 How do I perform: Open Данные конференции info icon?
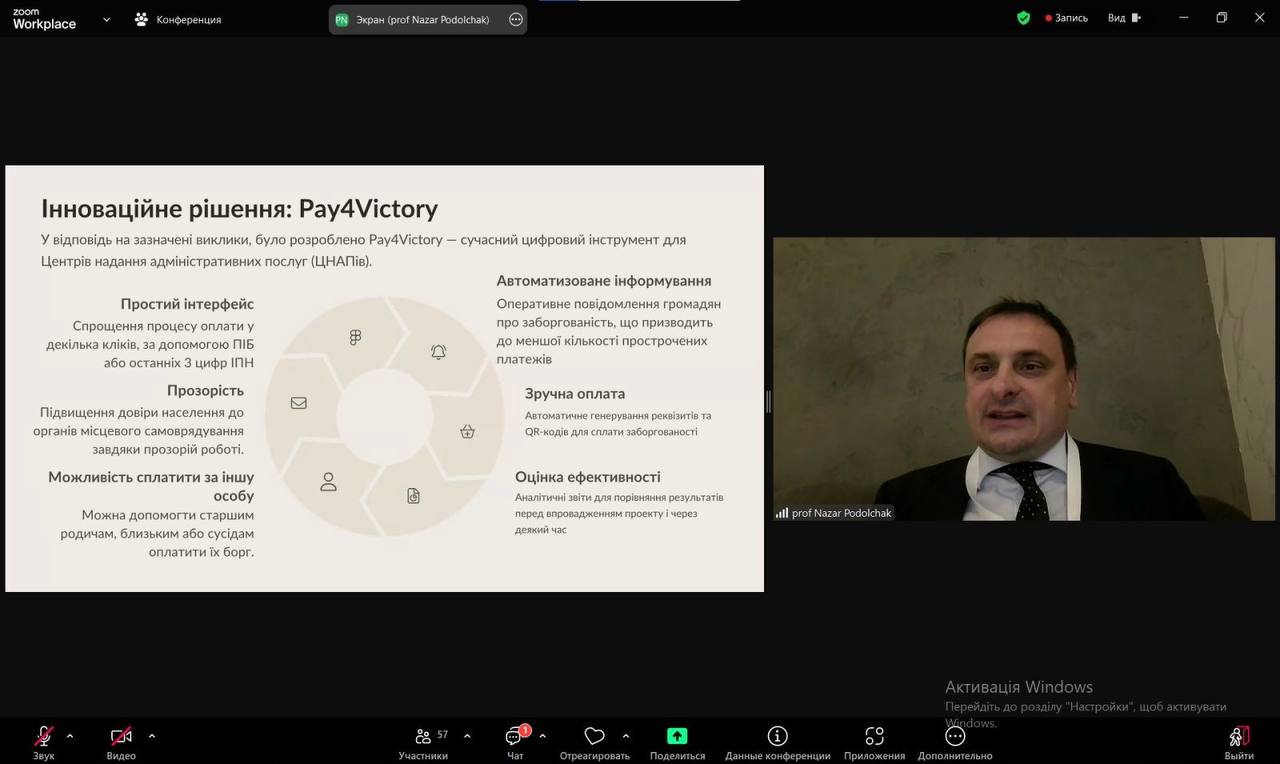pyautogui.click(x=777, y=737)
